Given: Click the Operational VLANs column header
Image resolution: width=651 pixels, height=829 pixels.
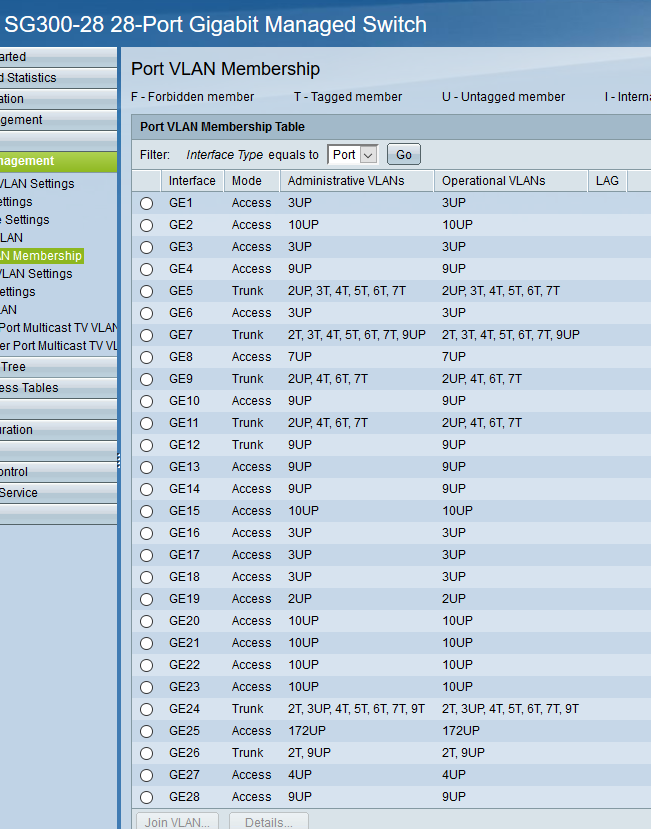Looking at the screenshot, I should [511, 181].
